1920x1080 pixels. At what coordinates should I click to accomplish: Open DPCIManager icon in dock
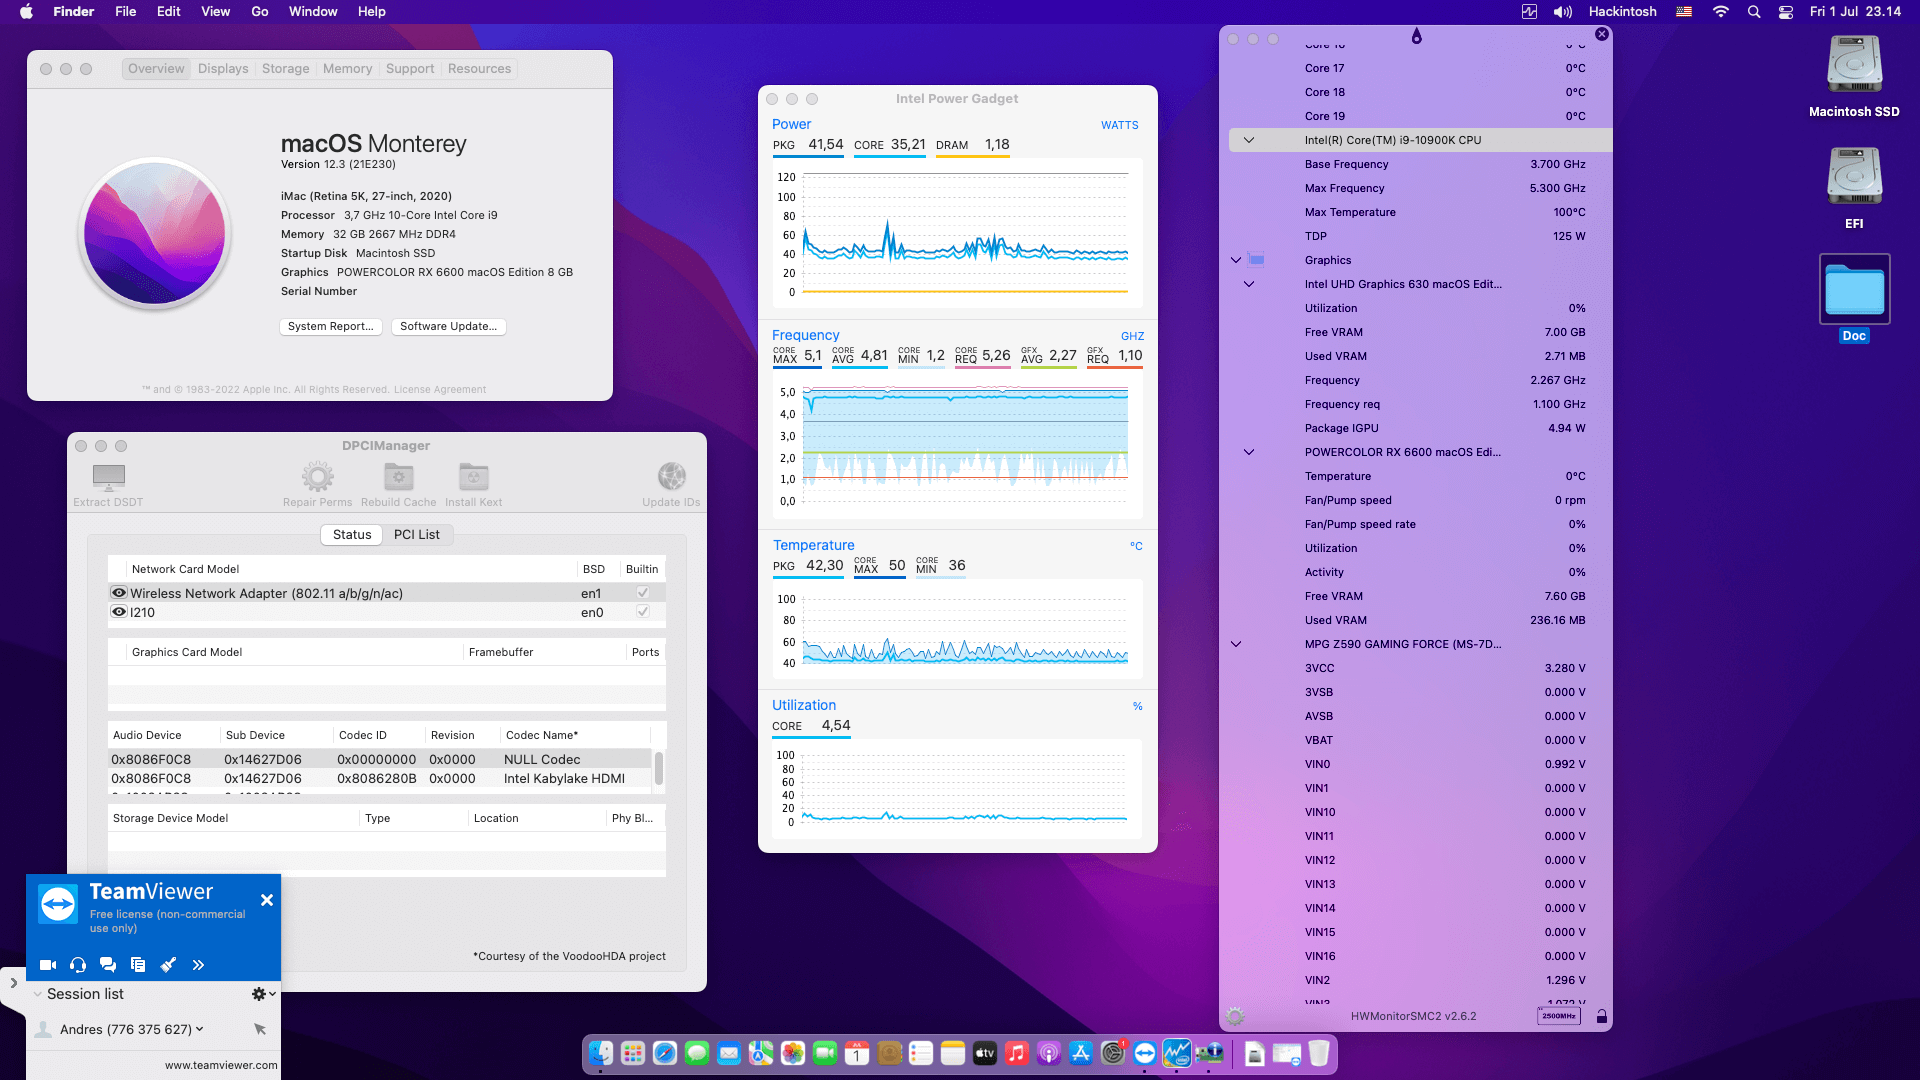(x=1209, y=1053)
